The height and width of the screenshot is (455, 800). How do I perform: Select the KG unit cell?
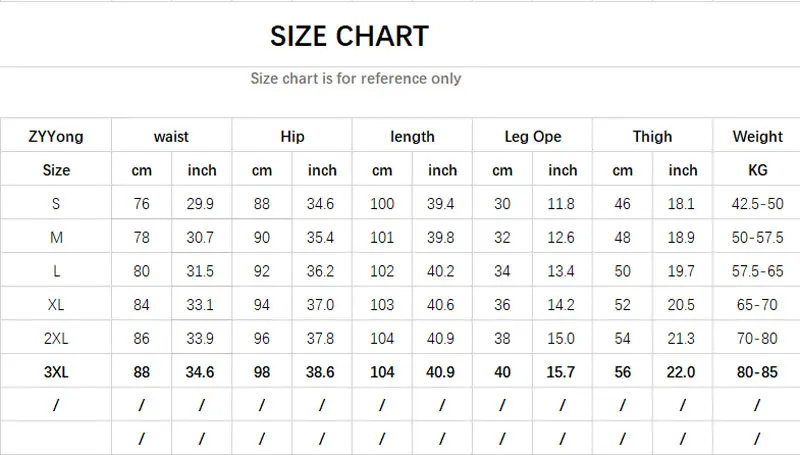tap(757, 170)
